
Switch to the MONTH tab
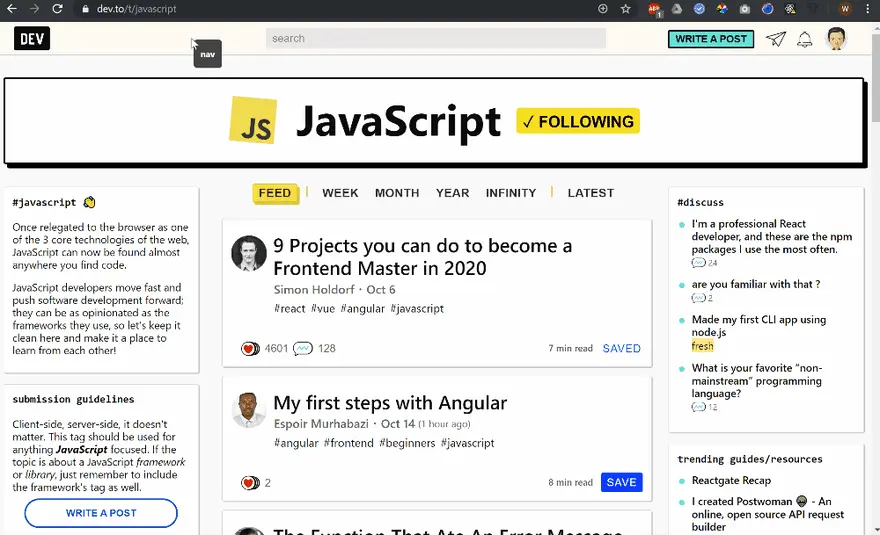click(x=397, y=193)
